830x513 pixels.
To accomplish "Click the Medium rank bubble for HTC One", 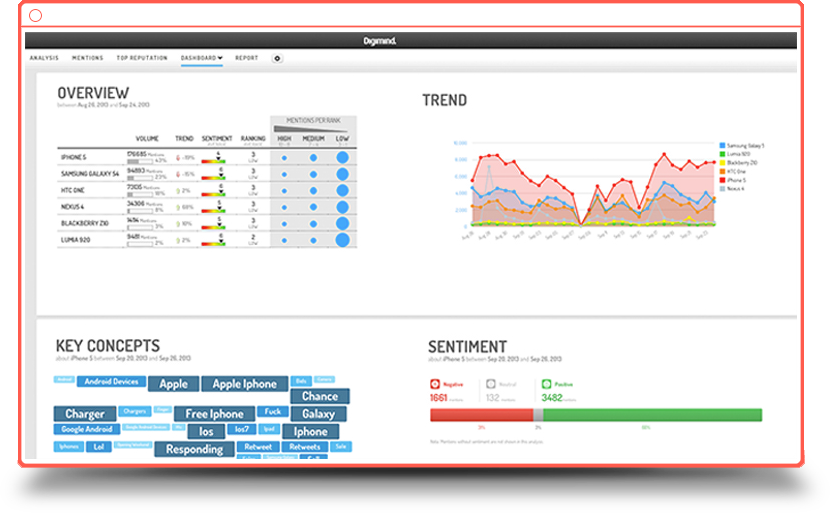I will pyautogui.click(x=313, y=190).
